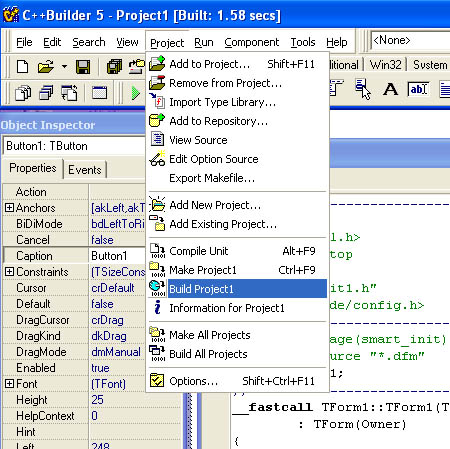Click the Toggle Form/Unit toolbar icon
Screen dimensions: 450x449
pyautogui.click(x=69, y=93)
